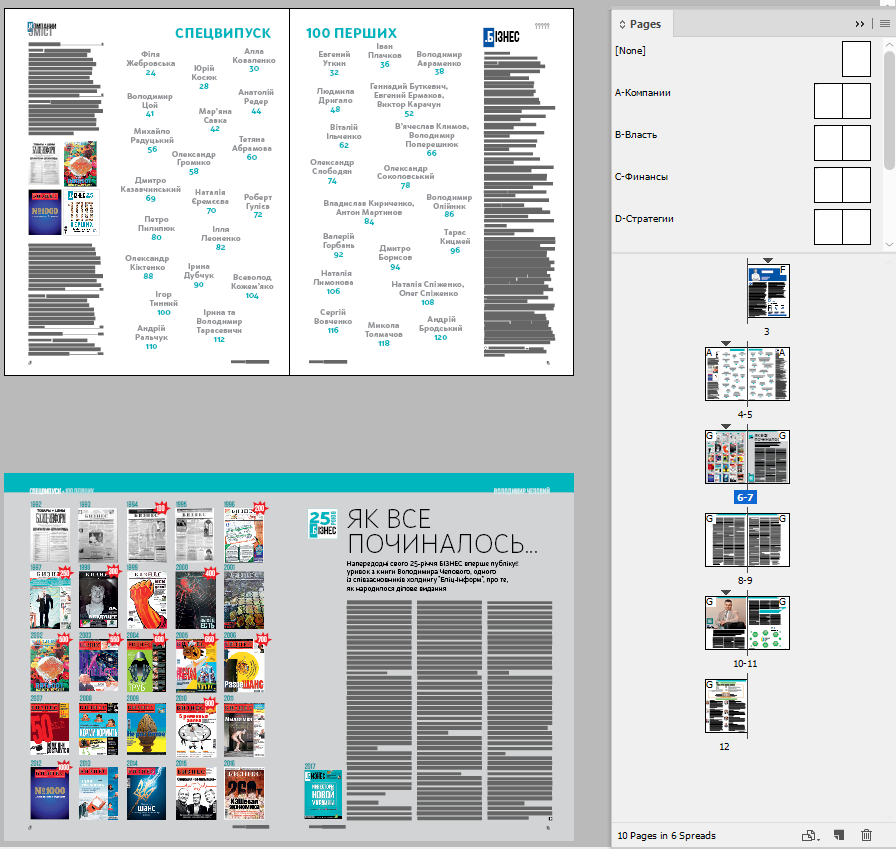896x849 pixels.
Task: Select page 6 thumbnail in Pages panel
Action: (x=726, y=457)
